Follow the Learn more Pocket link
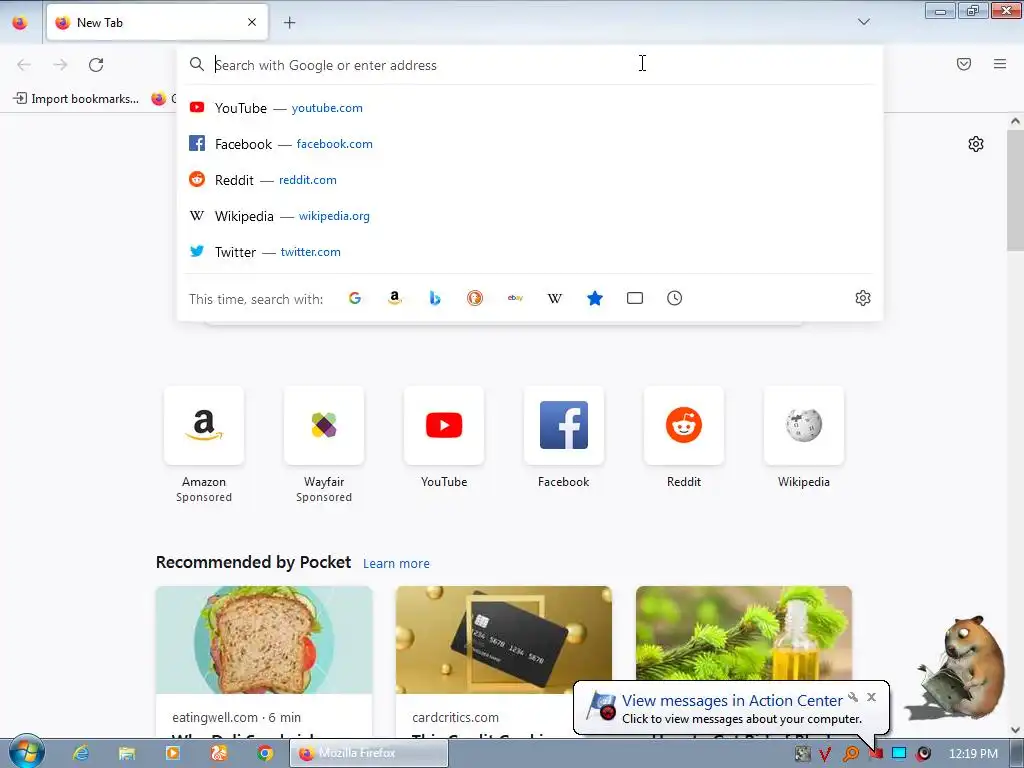The image size is (1024, 768). [x=396, y=564]
